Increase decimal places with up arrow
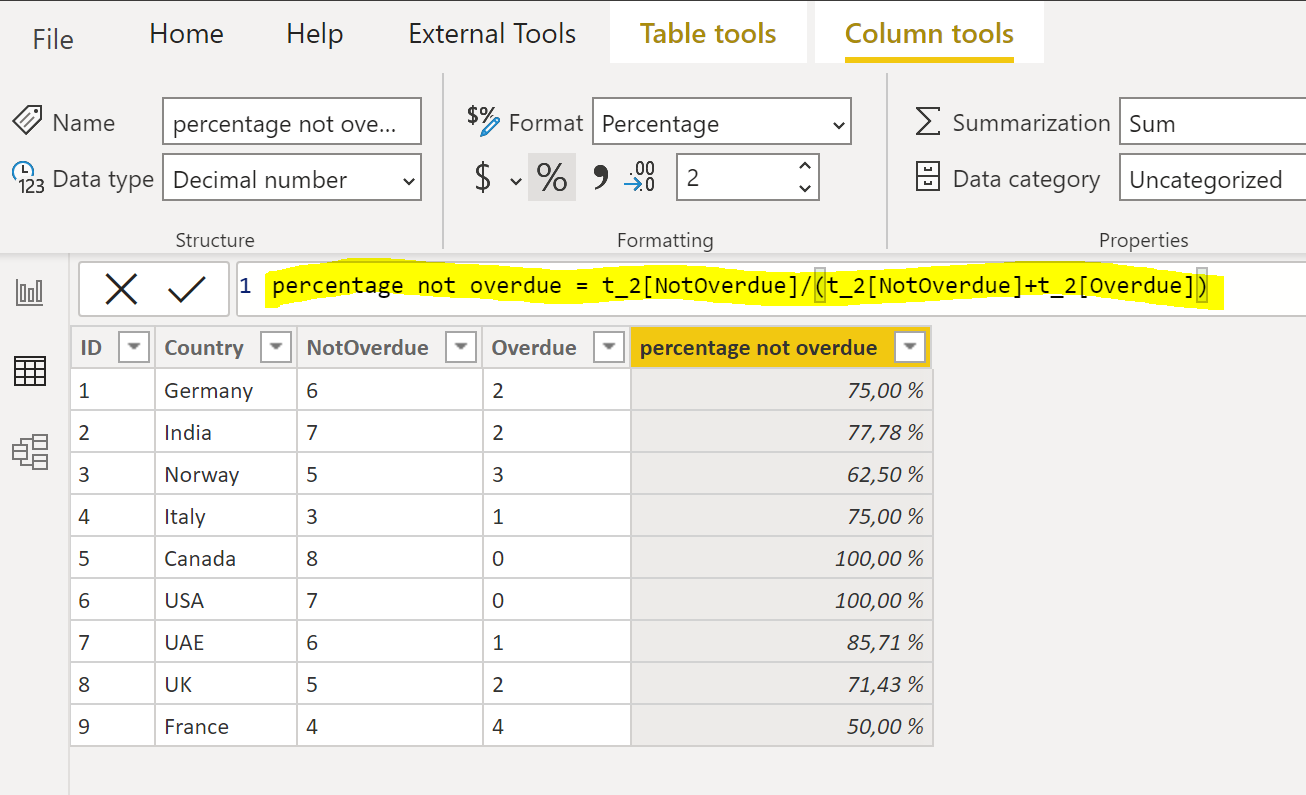The height and width of the screenshot is (795, 1306). click(805, 167)
